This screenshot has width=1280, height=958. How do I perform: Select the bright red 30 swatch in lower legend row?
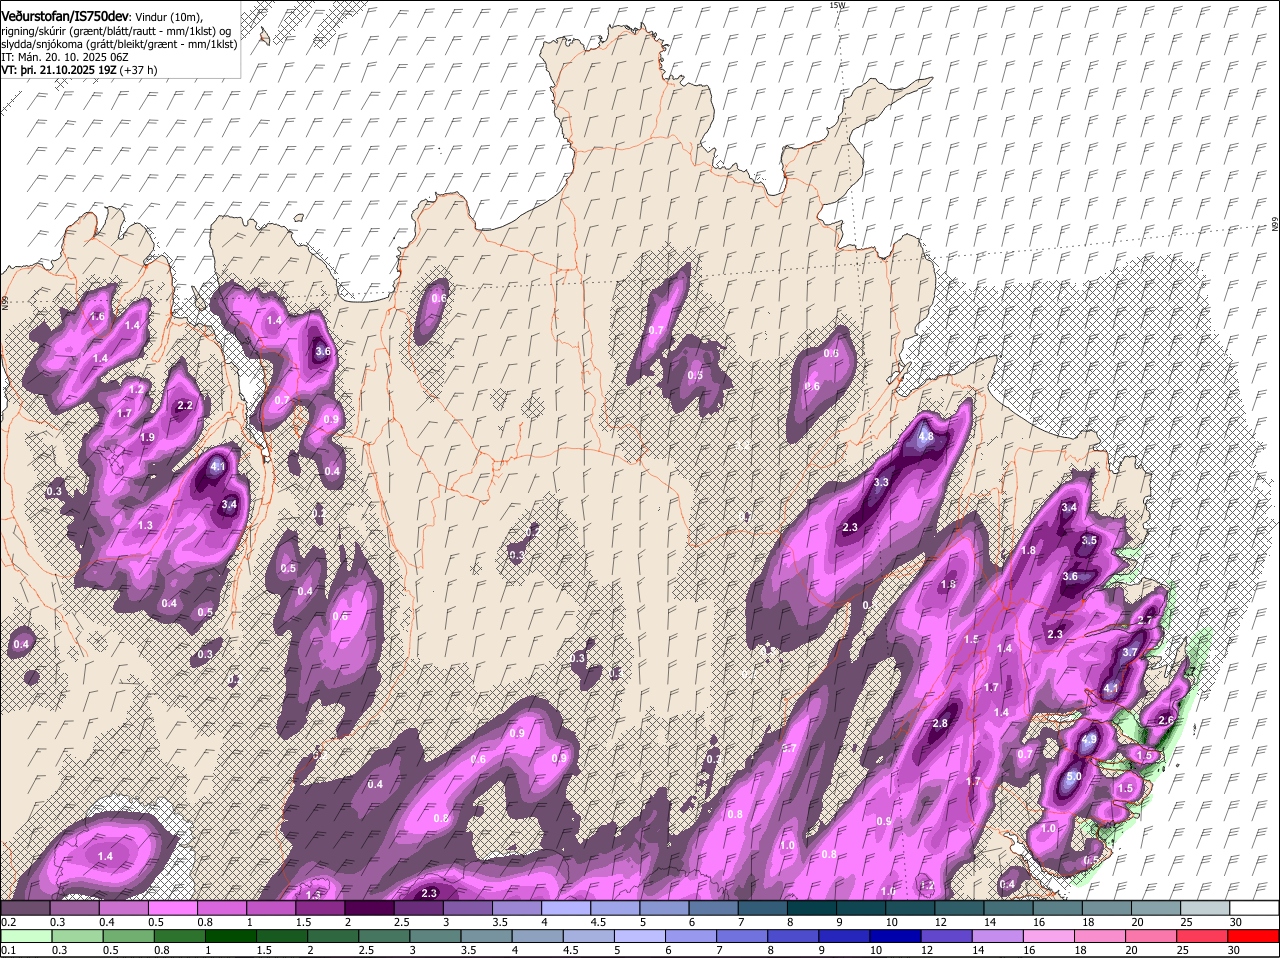point(1254,937)
